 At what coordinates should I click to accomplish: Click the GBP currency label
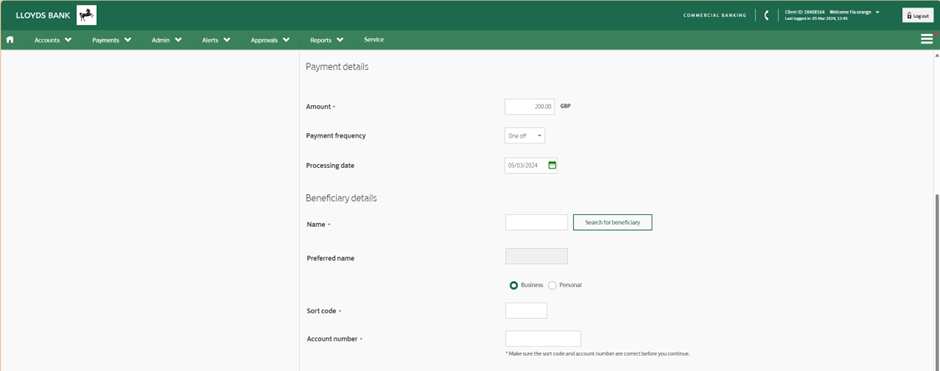coord(565,106)
